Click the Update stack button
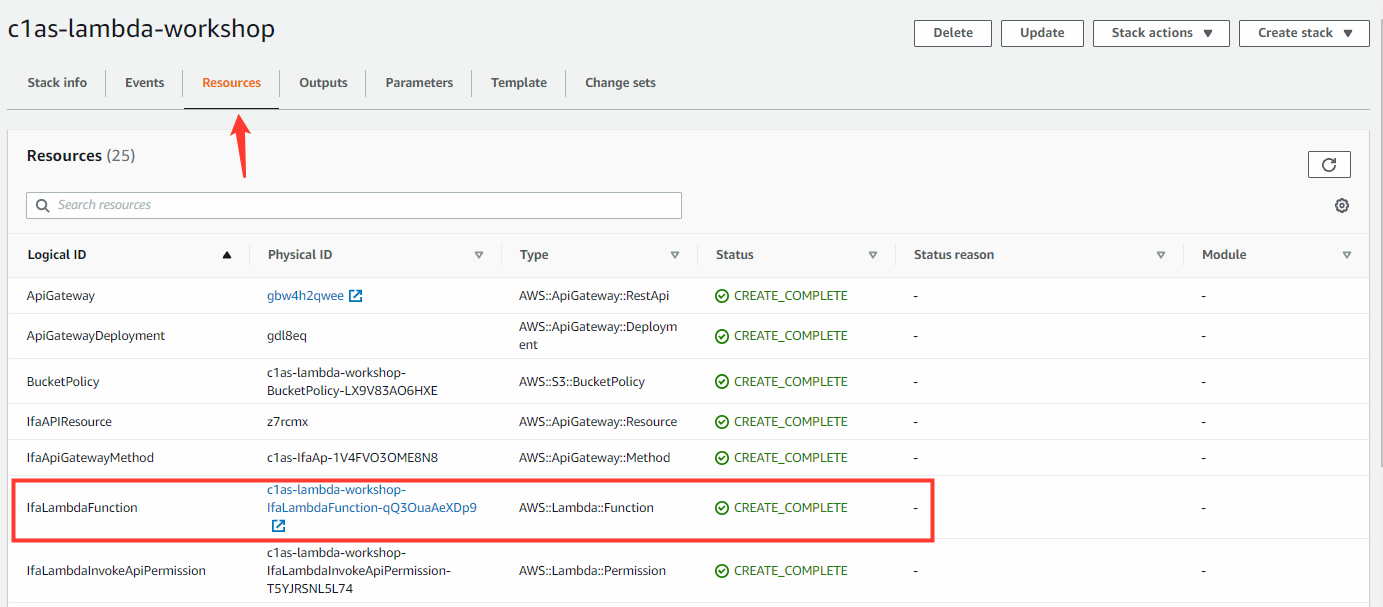 [x=1042, y=33]
